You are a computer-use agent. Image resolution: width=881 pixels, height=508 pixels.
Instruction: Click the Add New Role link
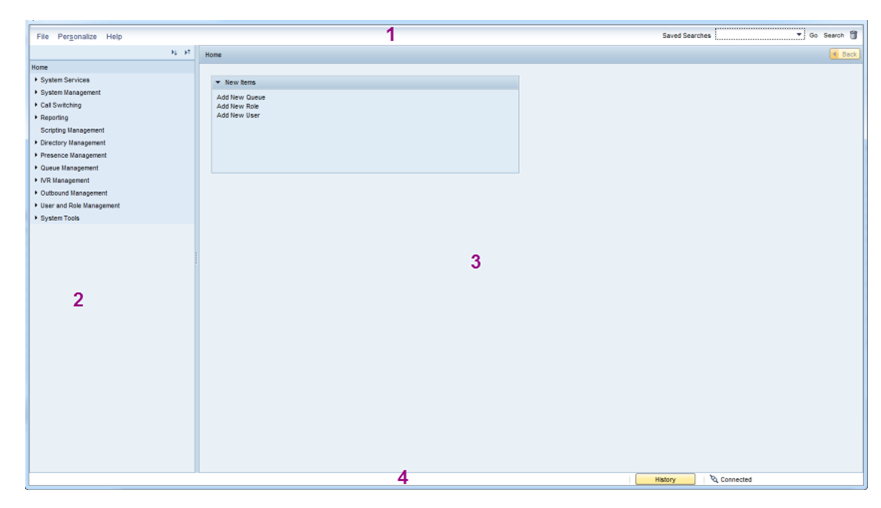pyautogui.click(x=238, y=106)
